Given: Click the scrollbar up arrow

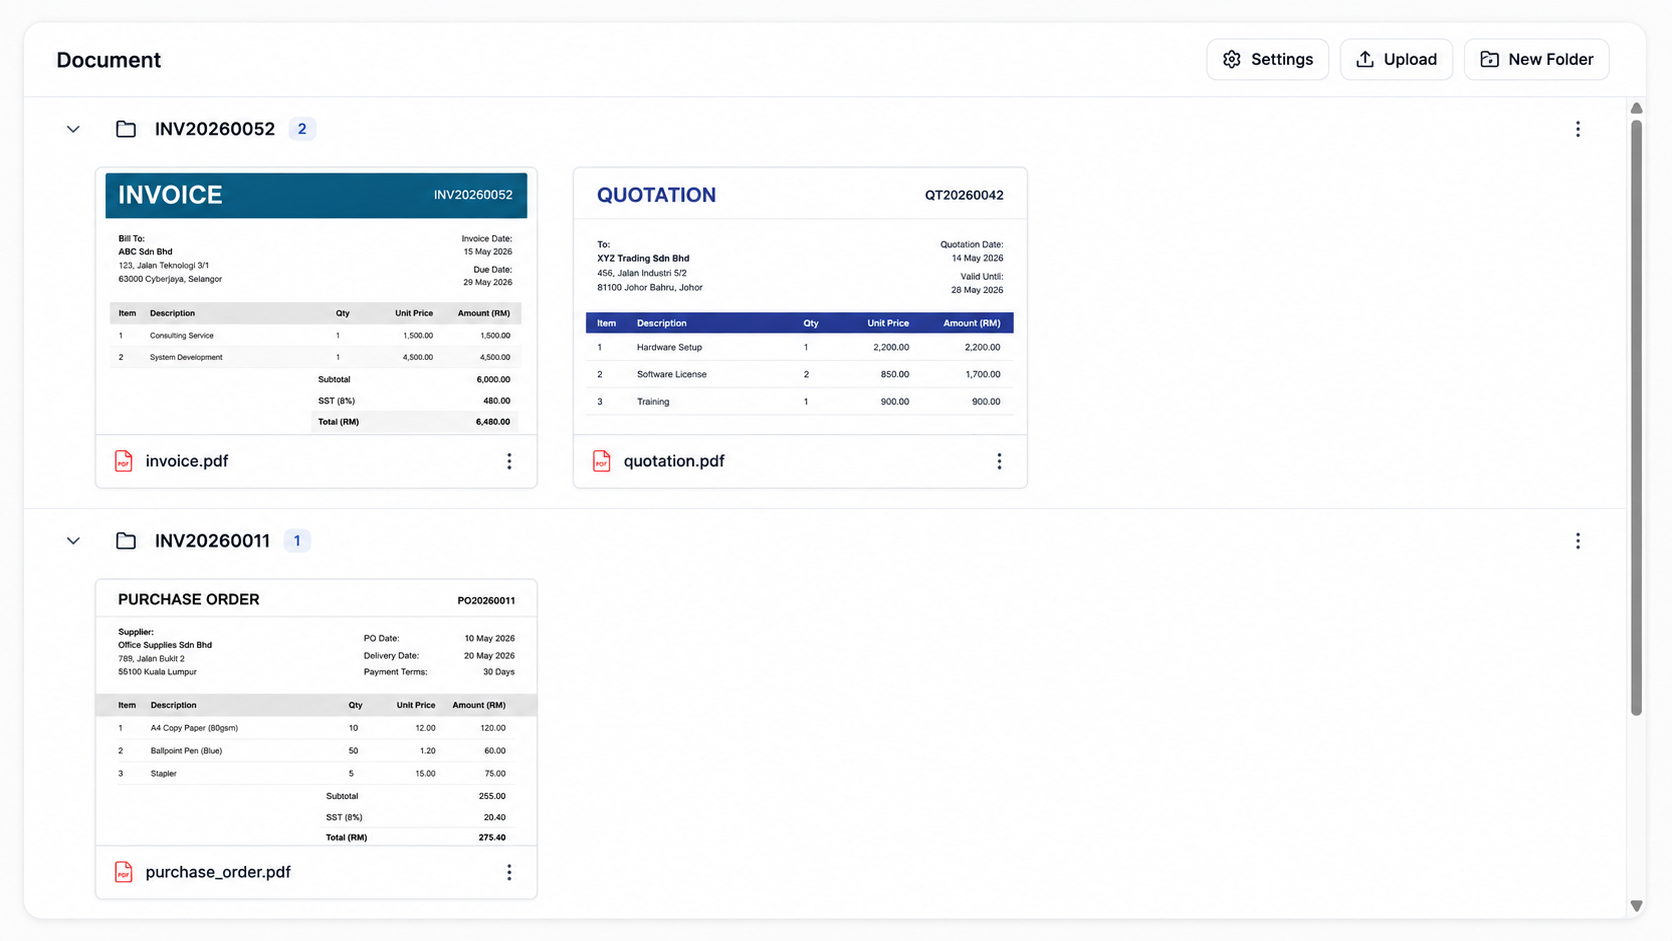Looking at the screenshot, I should (1636, 108).
